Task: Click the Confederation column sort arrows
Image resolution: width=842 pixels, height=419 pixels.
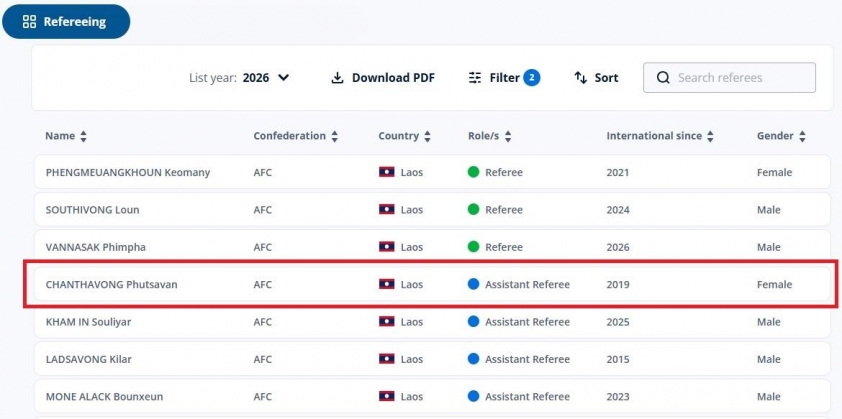Action: [x=335, y=136]
